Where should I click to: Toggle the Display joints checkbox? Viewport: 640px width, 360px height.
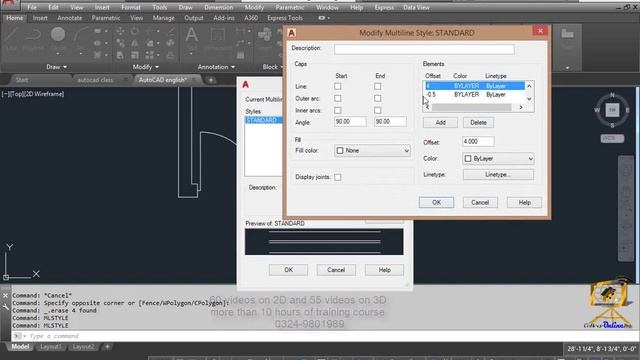pyautogui.click(x=338, y=177)
